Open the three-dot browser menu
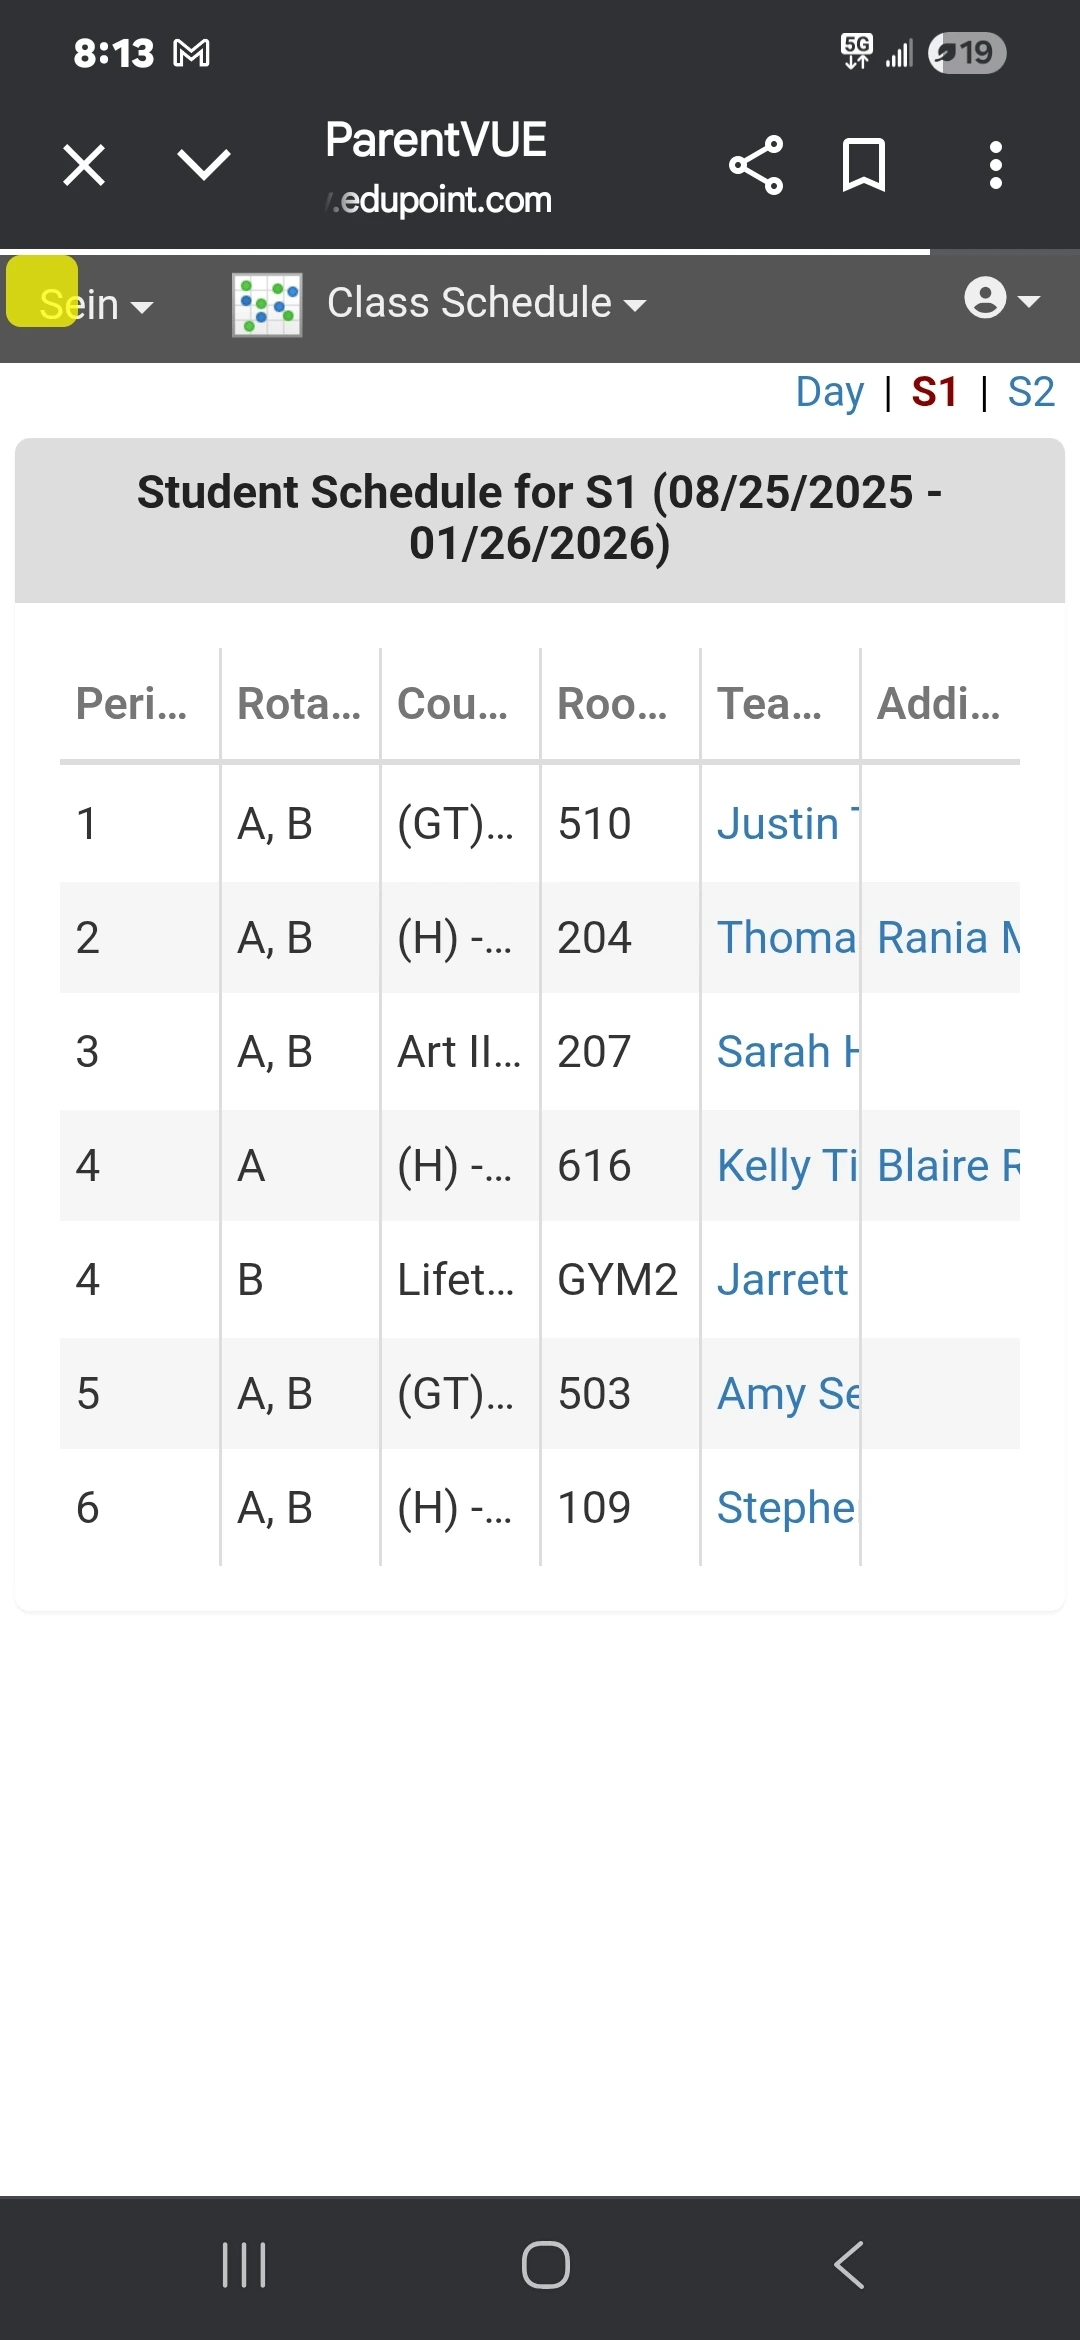Image resolution: width=1080 pixels, height=2340 pixels. [995, 165]
